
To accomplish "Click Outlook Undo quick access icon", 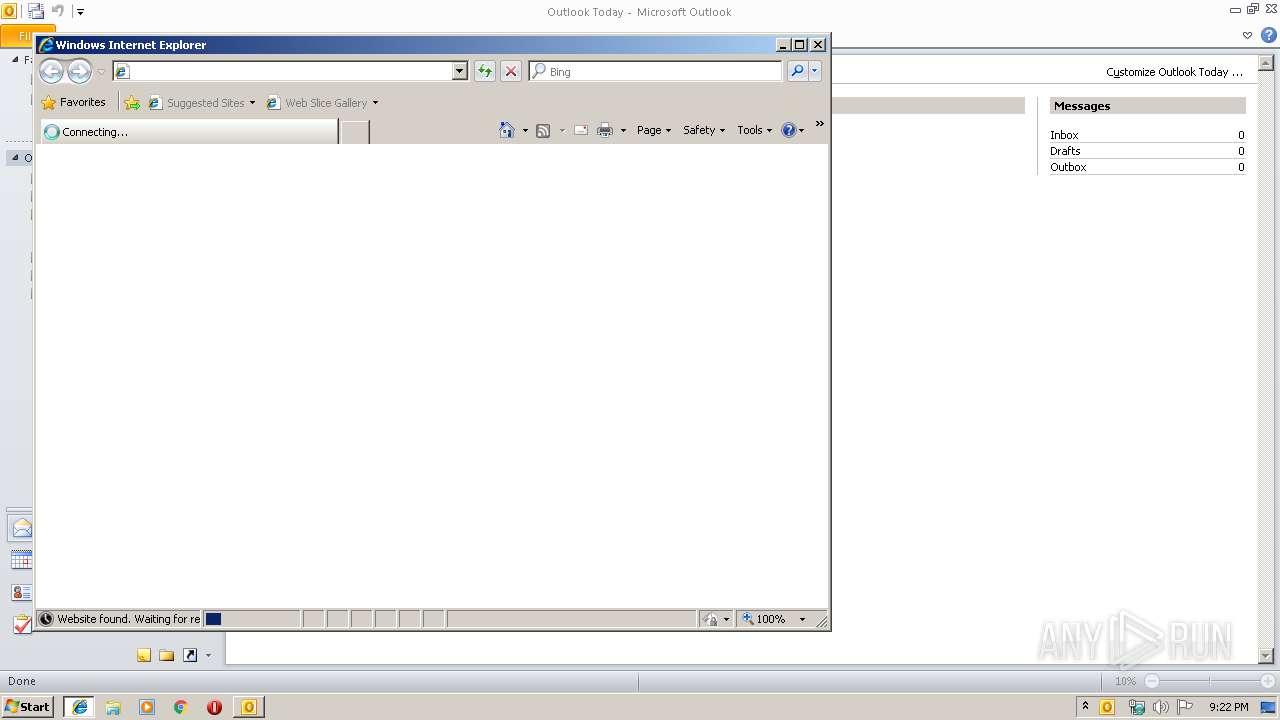I will coord(58,11).
